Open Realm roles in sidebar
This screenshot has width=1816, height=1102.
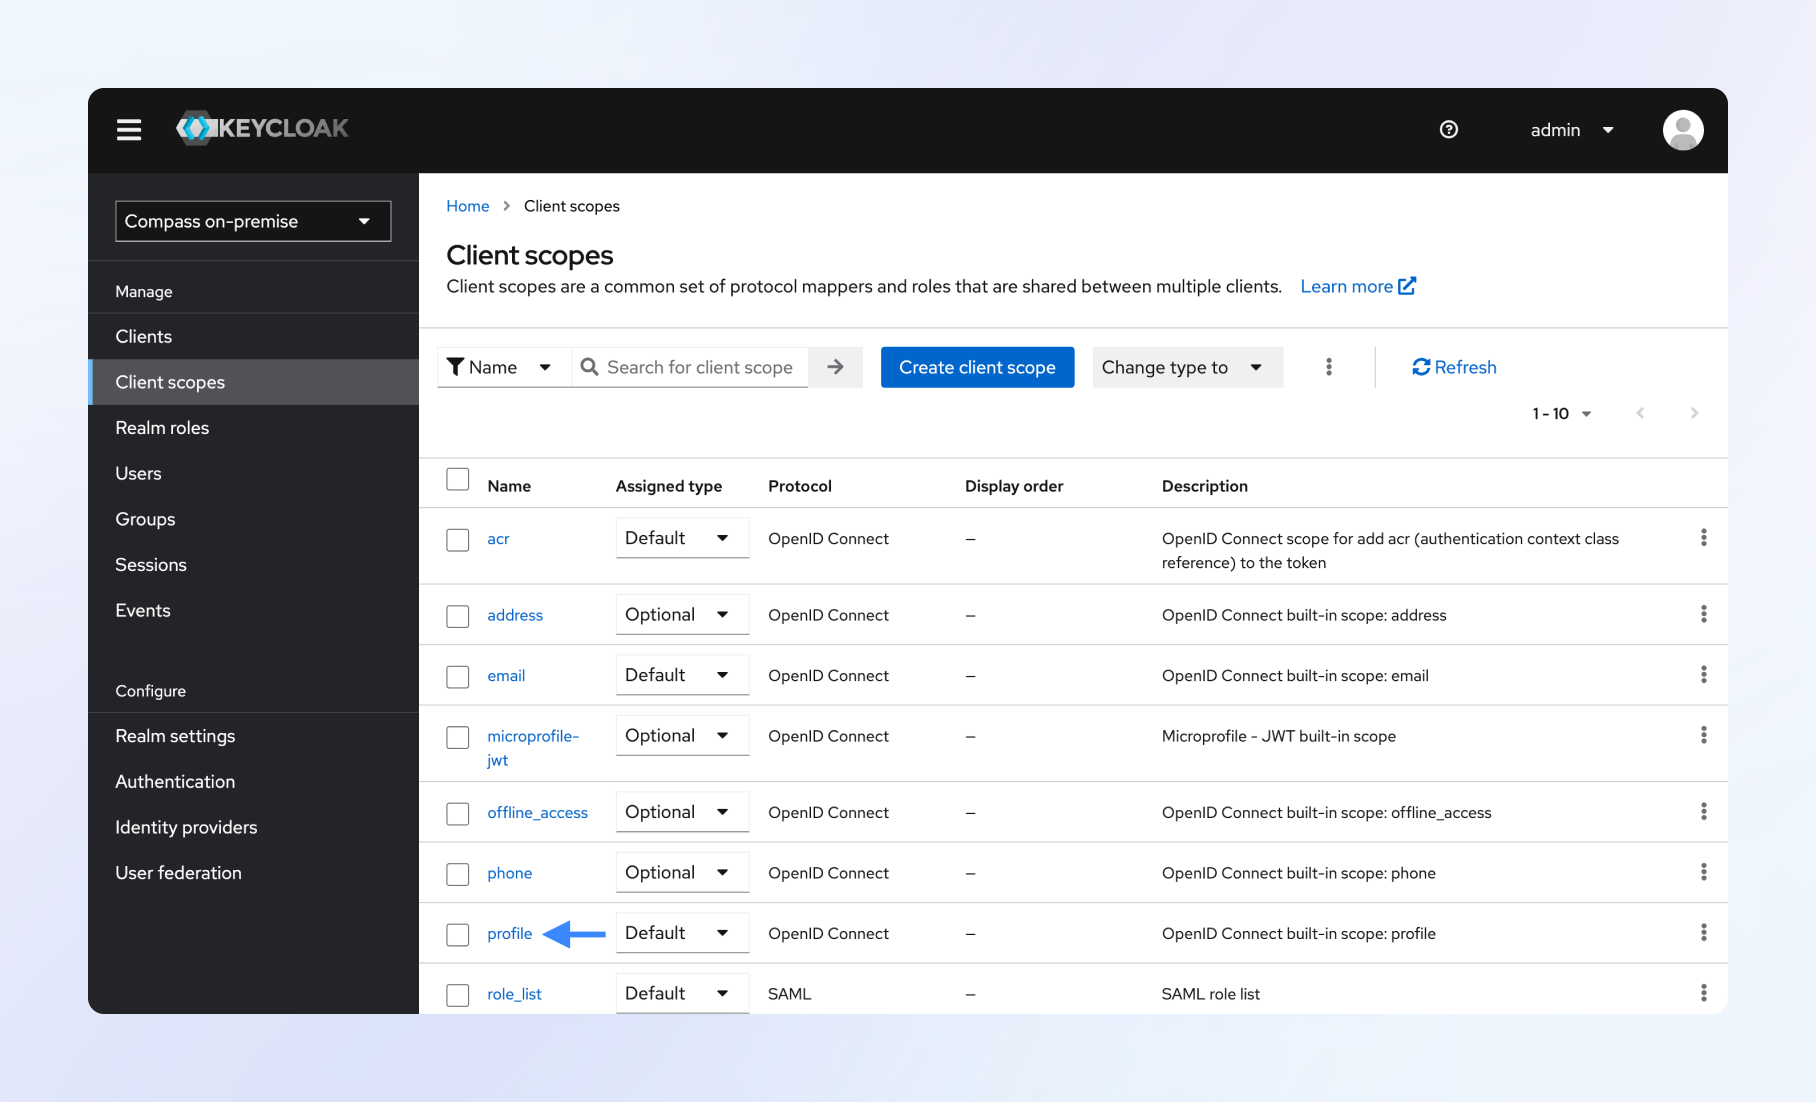(x=162, y=428)
